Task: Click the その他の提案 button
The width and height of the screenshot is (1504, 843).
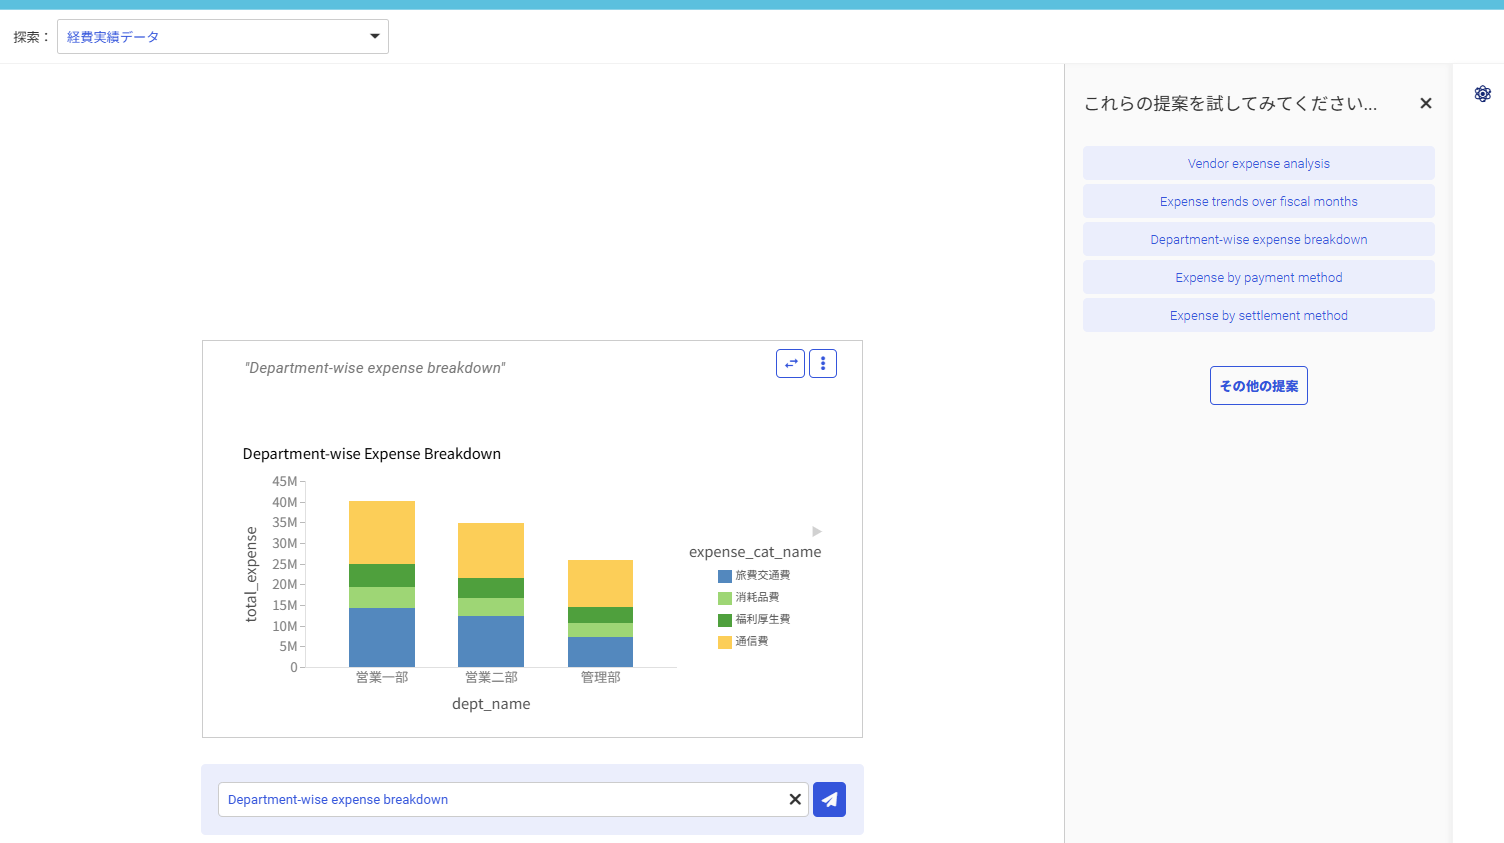Action: pyautogui.click(x=1258, y=385)
